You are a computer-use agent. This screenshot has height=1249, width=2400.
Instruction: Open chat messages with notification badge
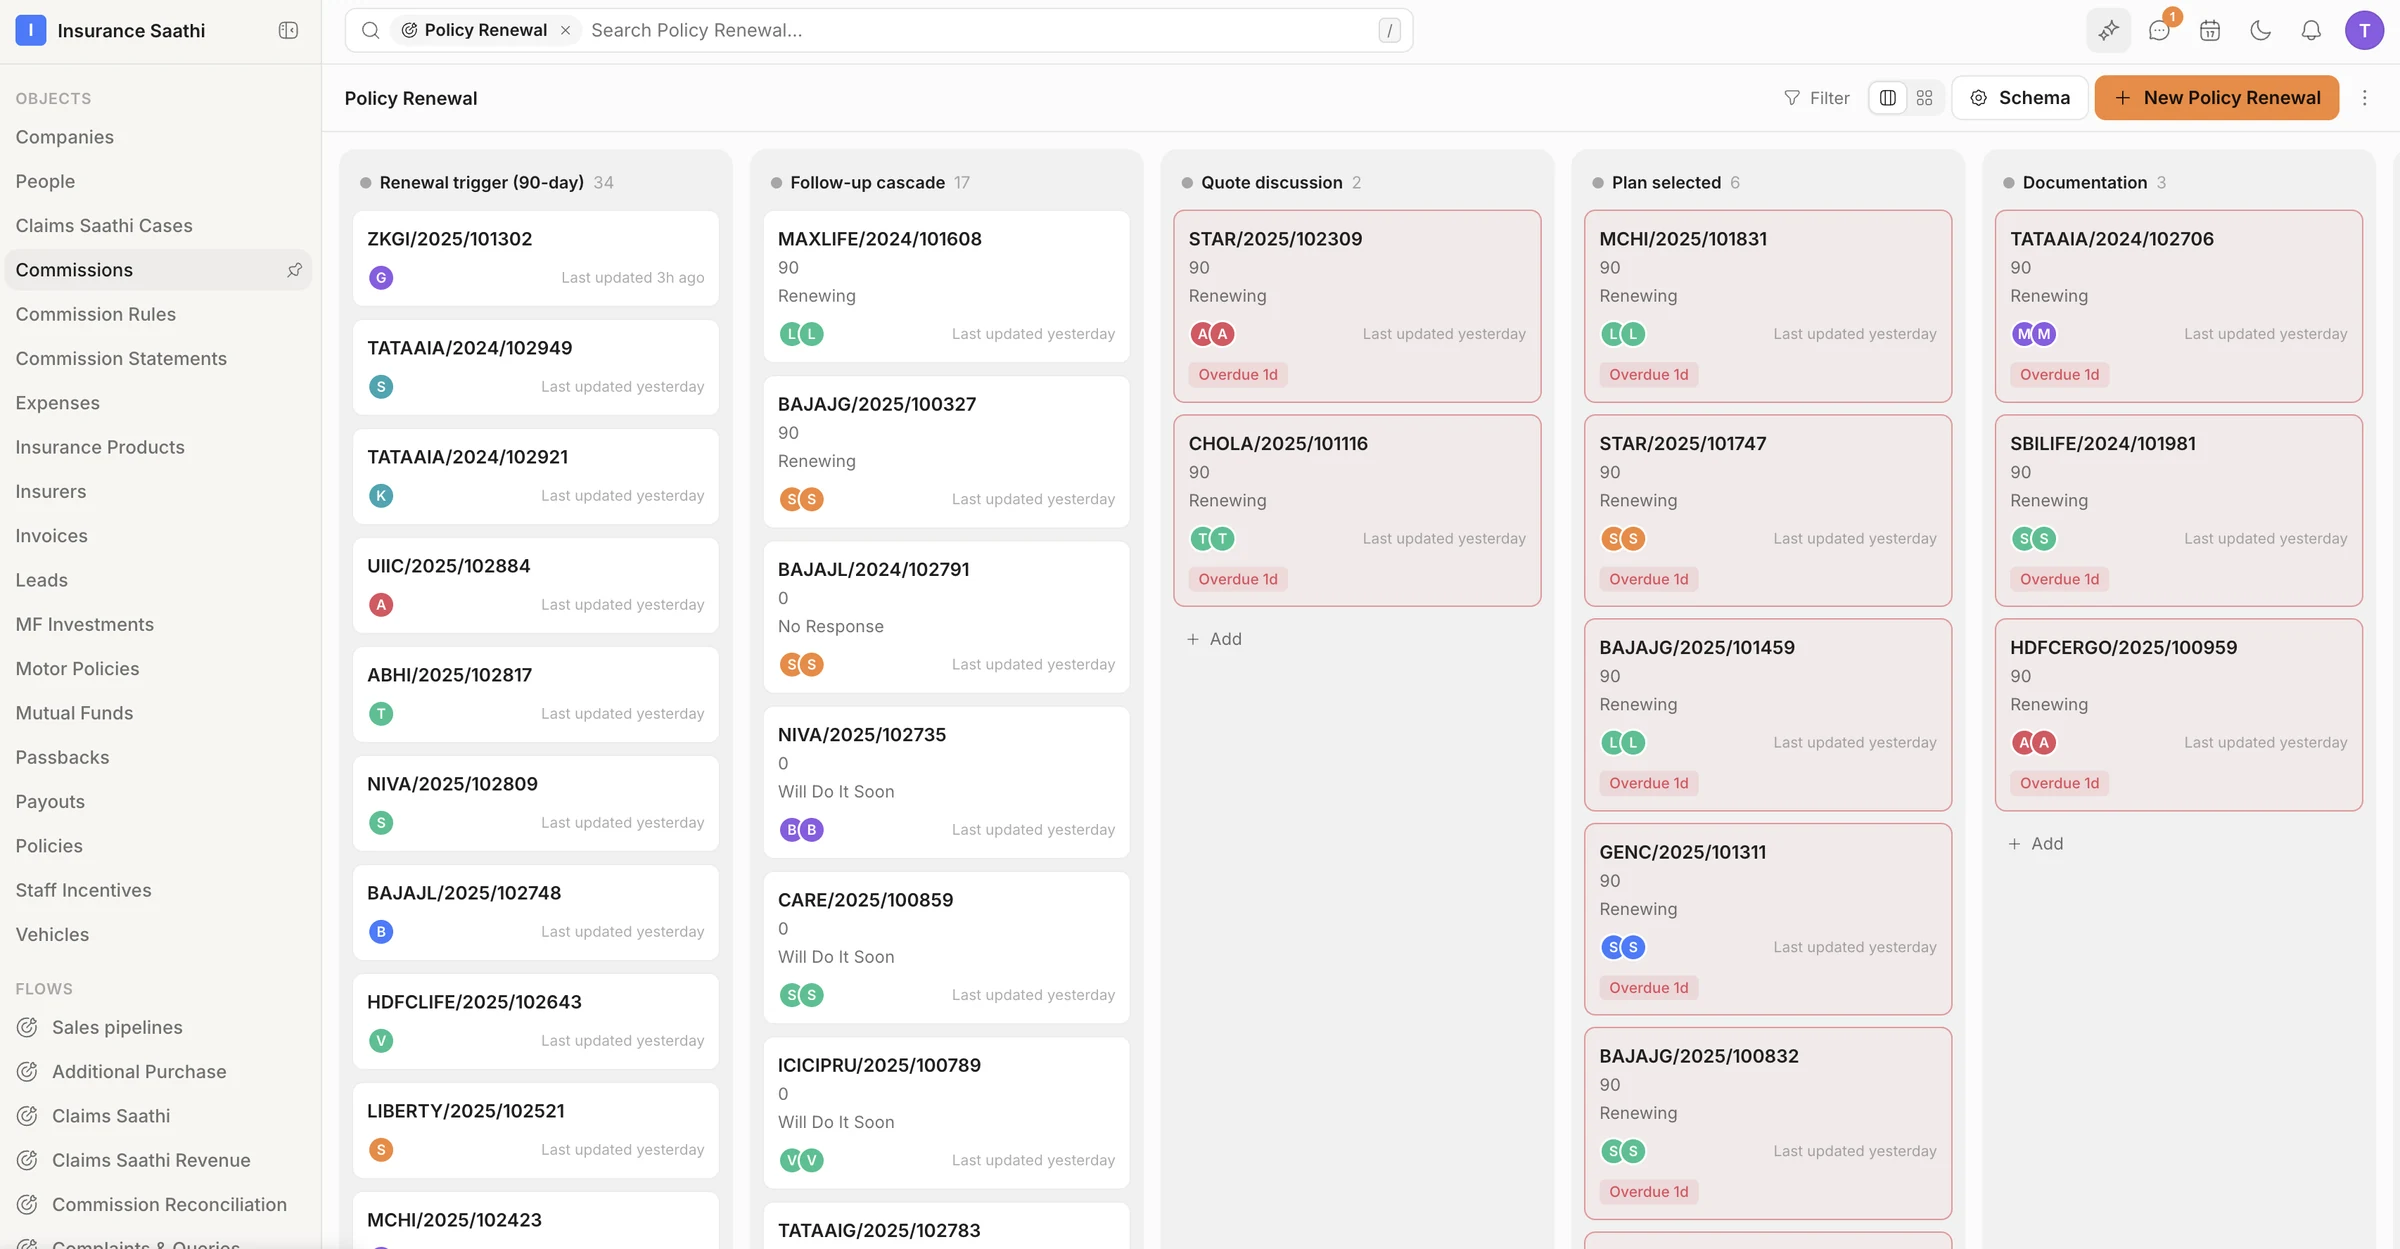2159,30
